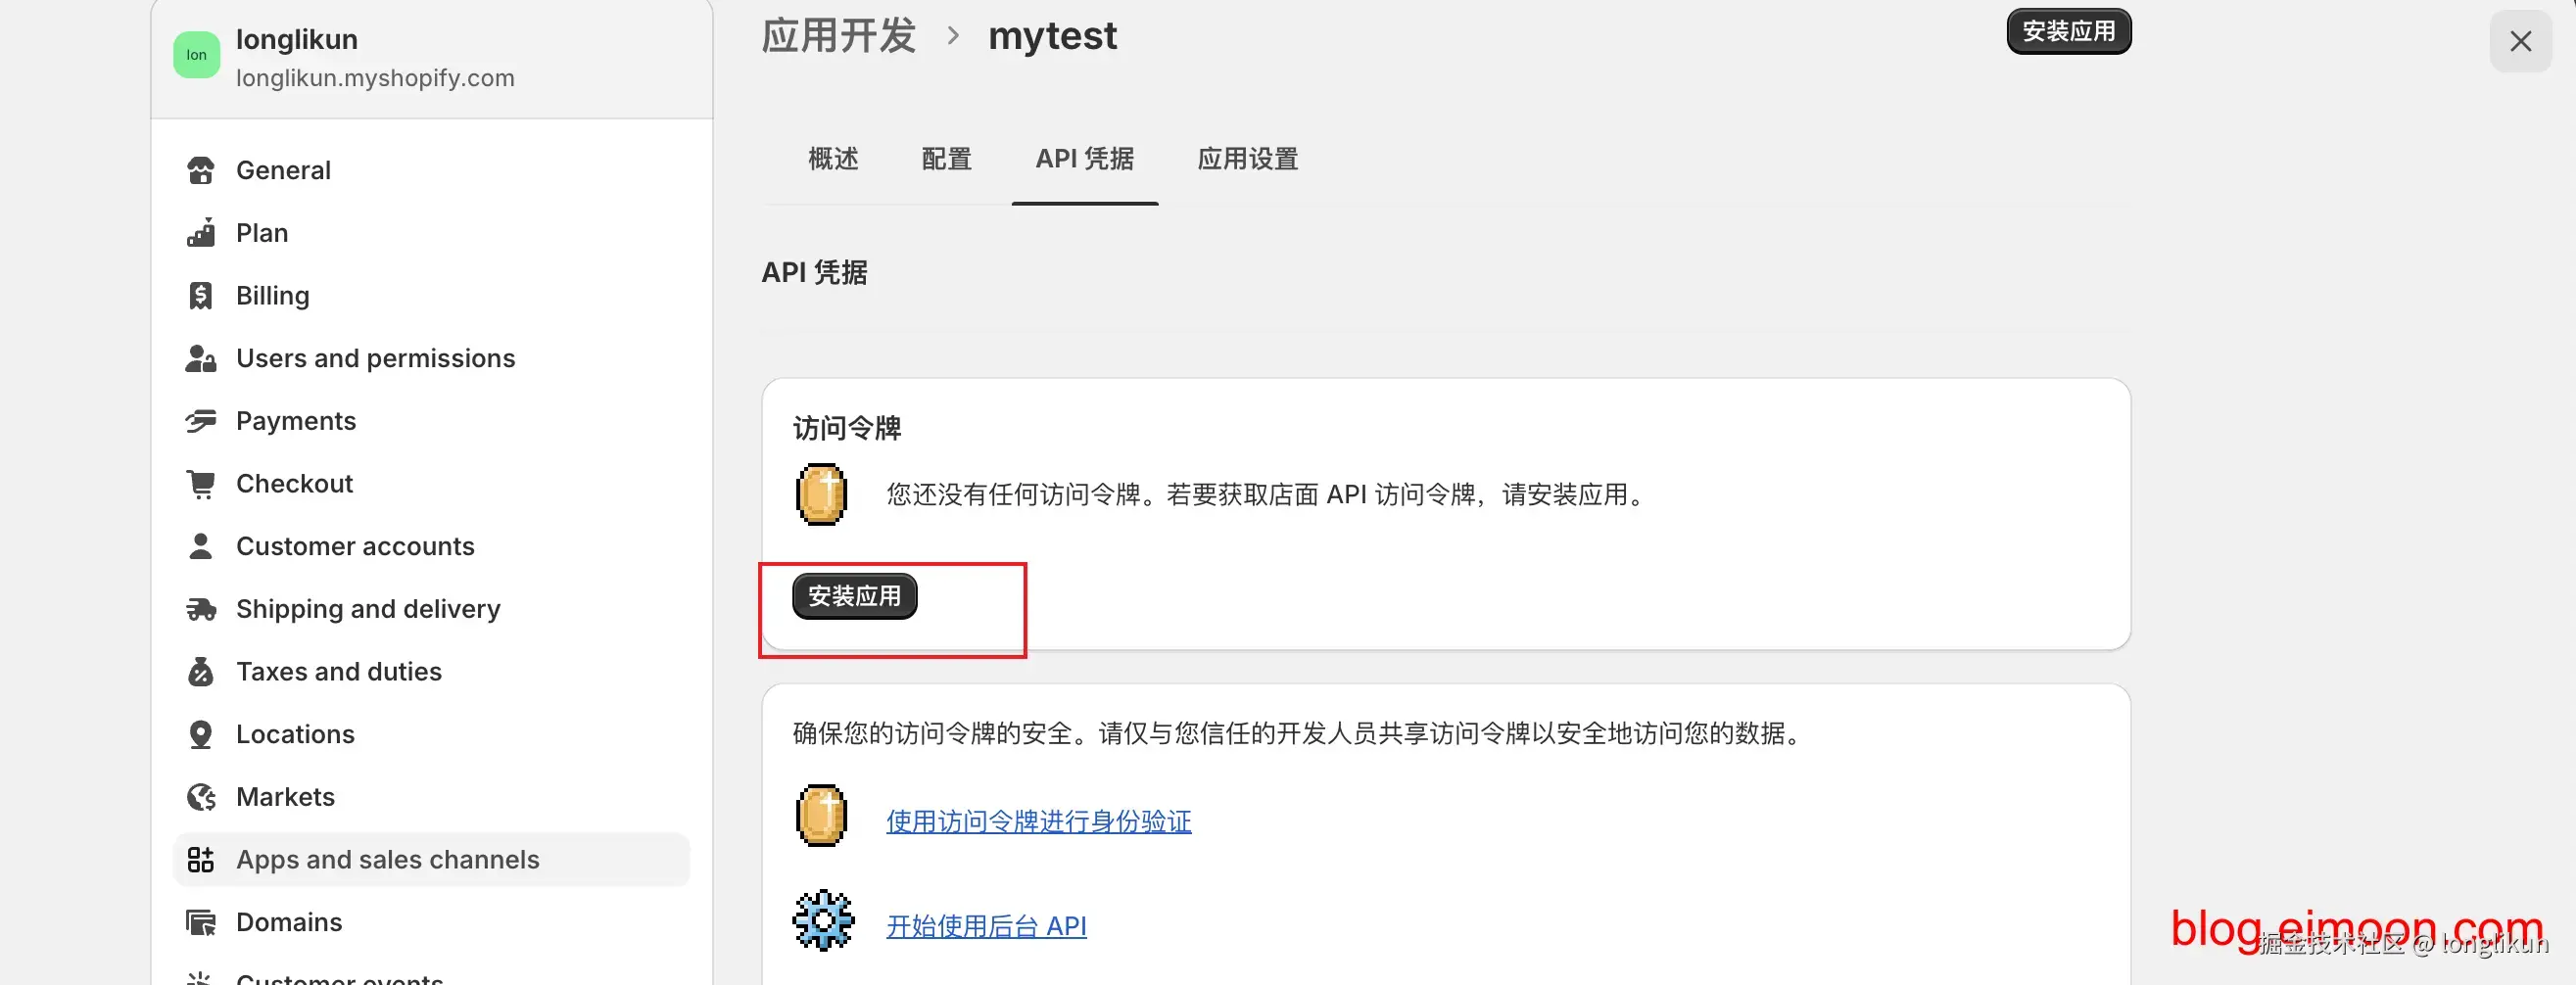This screenshot has width=2576, height=985.
Task: Select the Payments hand icon
Action: point(200,420)
